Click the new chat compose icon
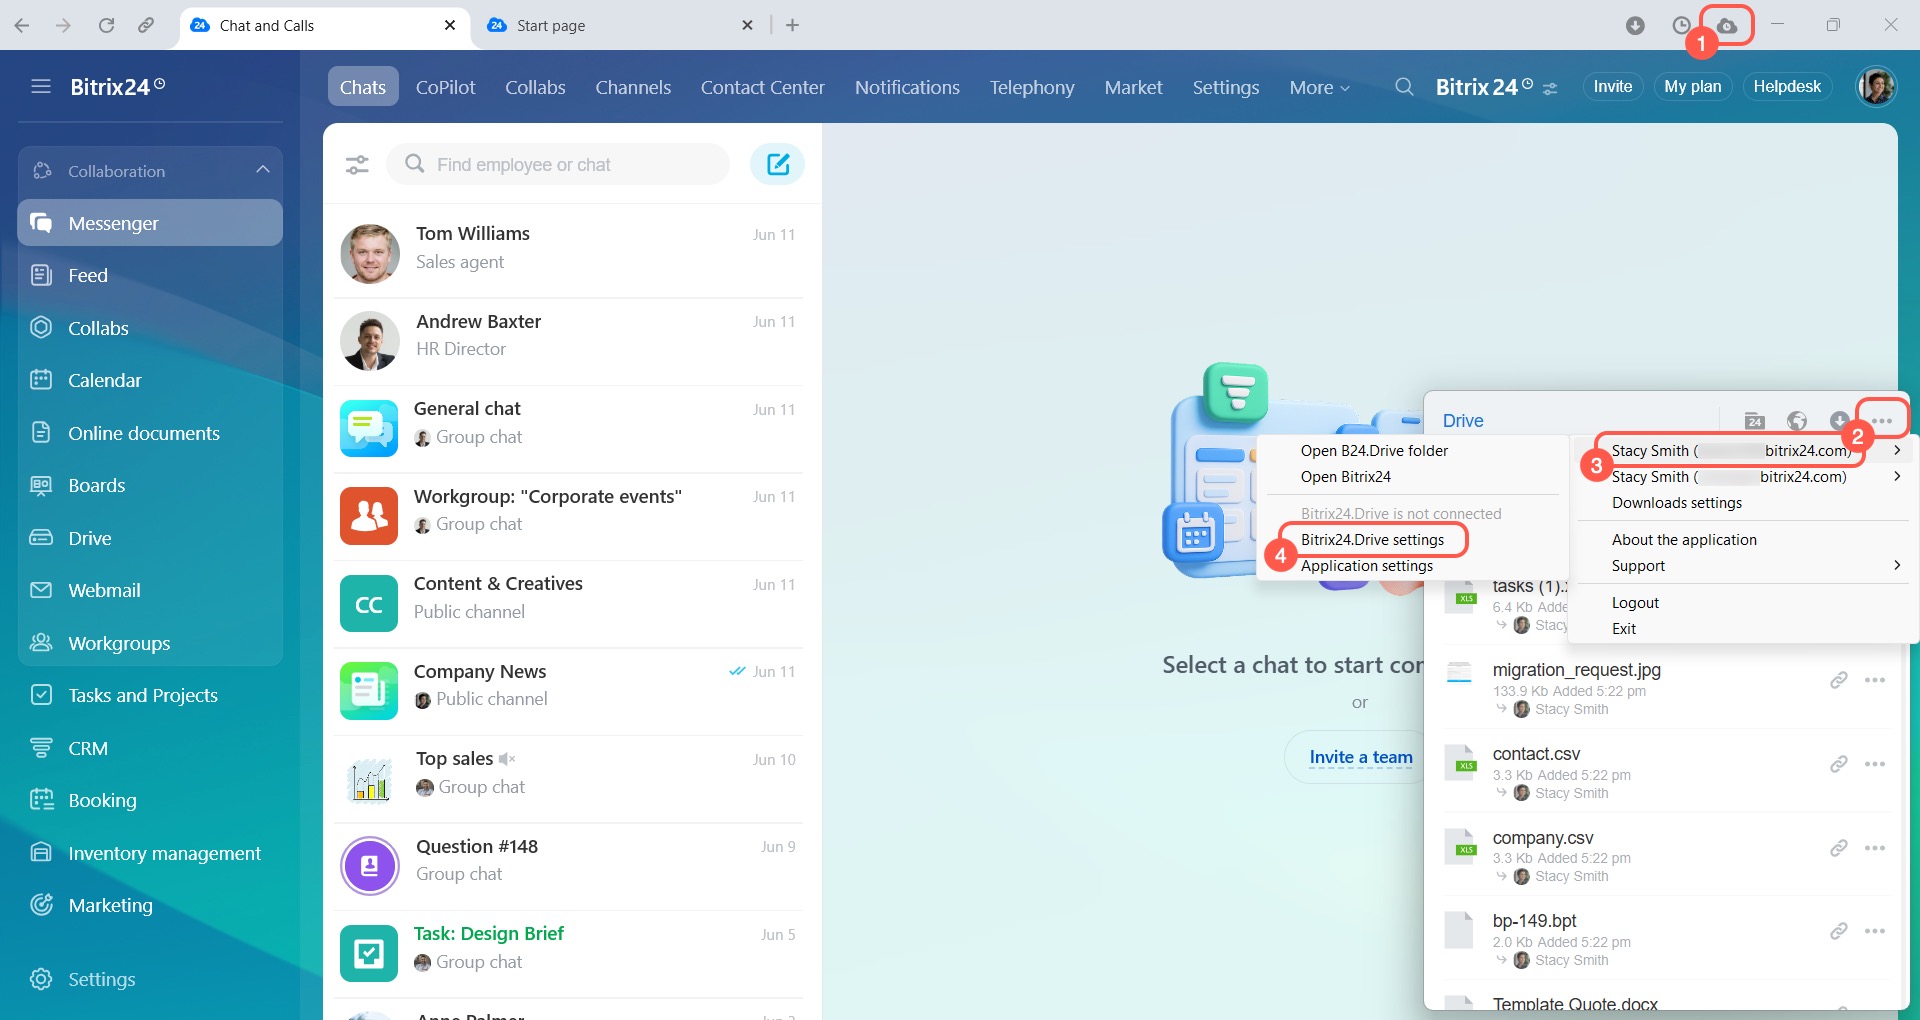Viewport: 1920px width, 1020px height. pos(777,164)
